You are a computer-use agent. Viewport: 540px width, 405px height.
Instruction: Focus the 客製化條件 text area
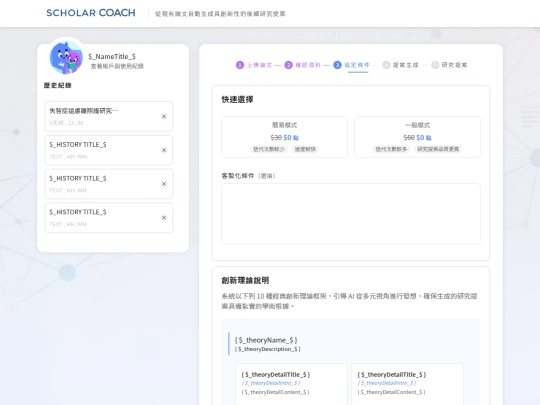(351, 214)
